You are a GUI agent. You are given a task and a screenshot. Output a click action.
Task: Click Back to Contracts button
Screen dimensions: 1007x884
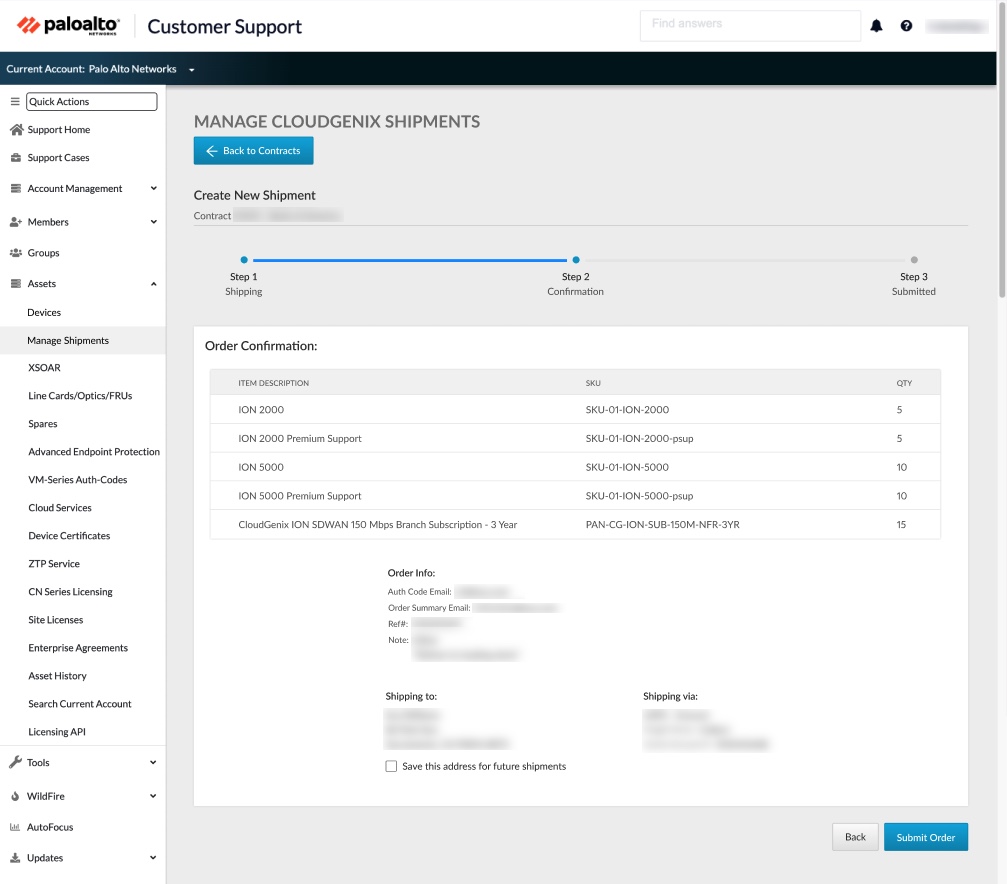253,151
